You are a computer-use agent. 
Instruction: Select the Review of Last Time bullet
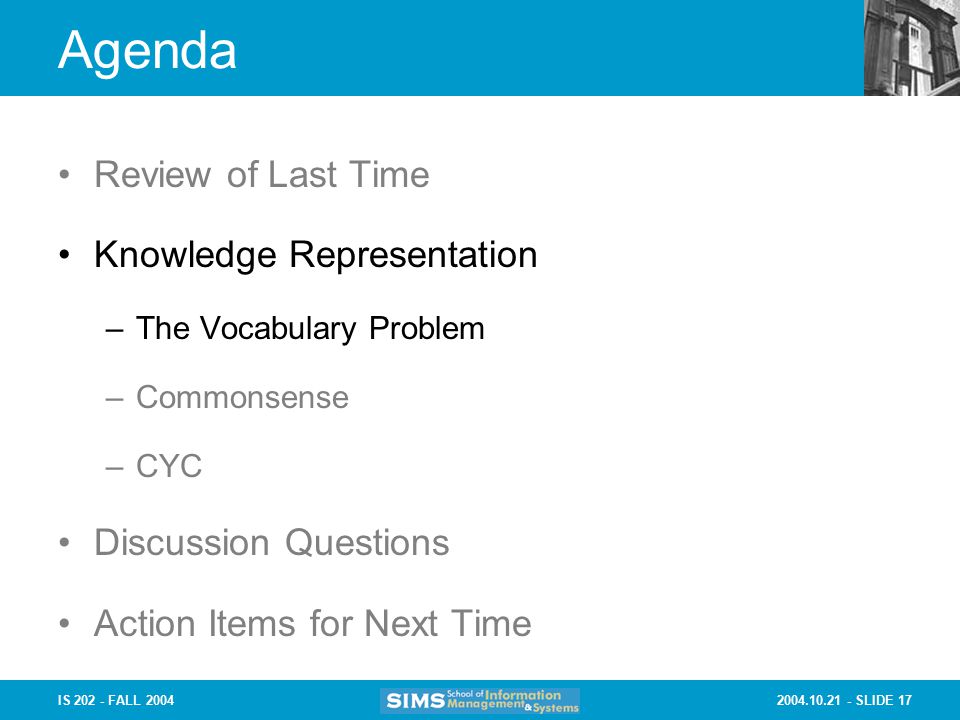pos(261,174)
